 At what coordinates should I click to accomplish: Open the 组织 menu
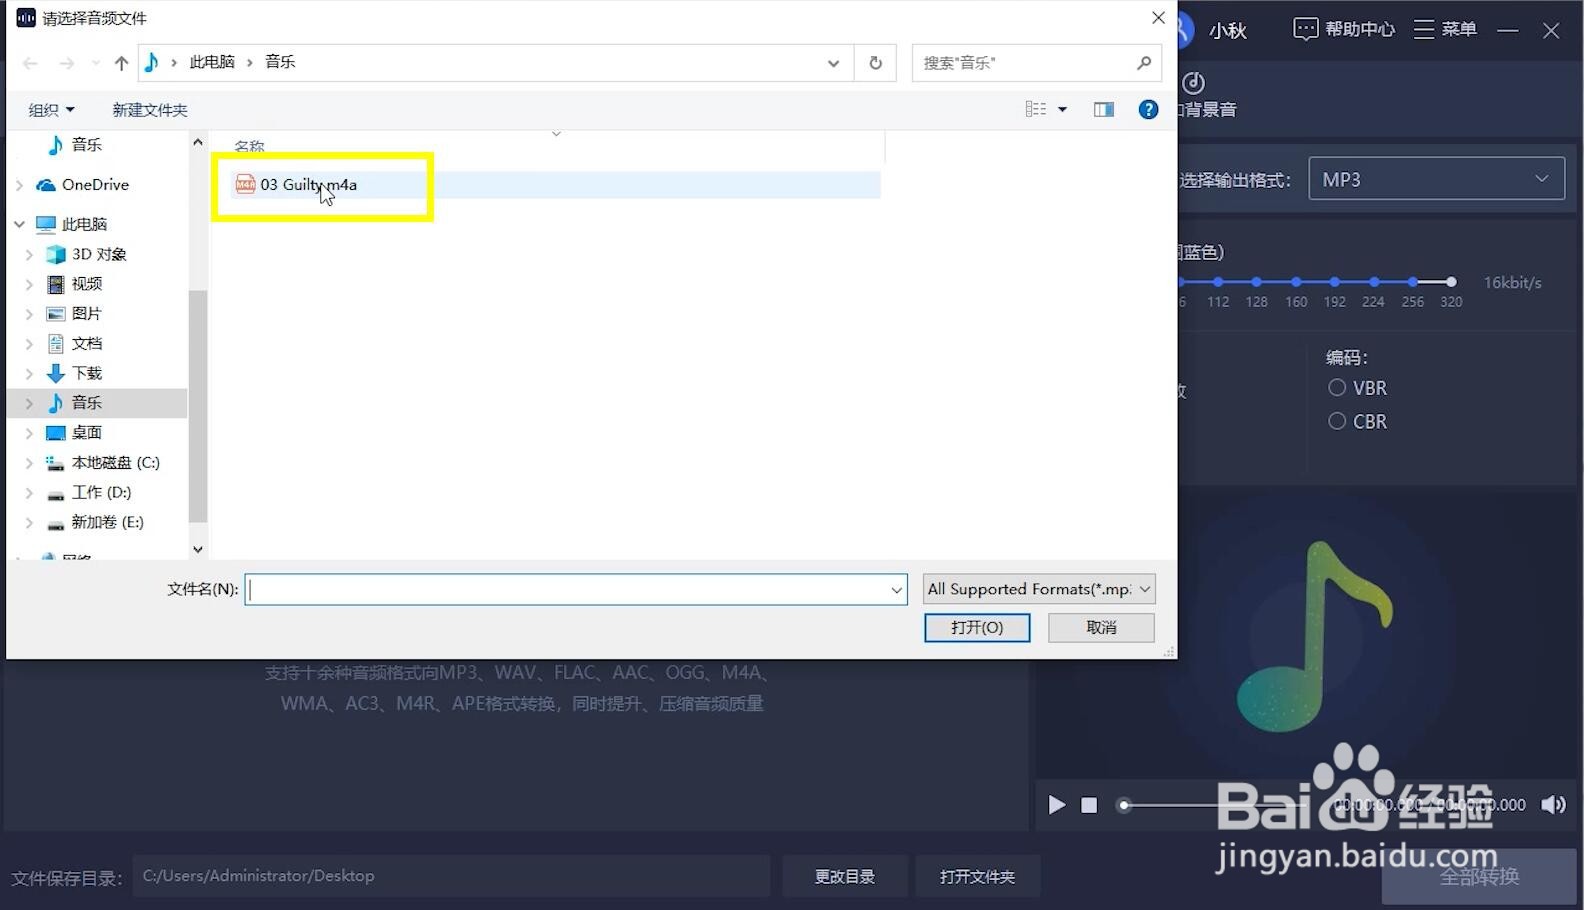(x=51, y=110)
